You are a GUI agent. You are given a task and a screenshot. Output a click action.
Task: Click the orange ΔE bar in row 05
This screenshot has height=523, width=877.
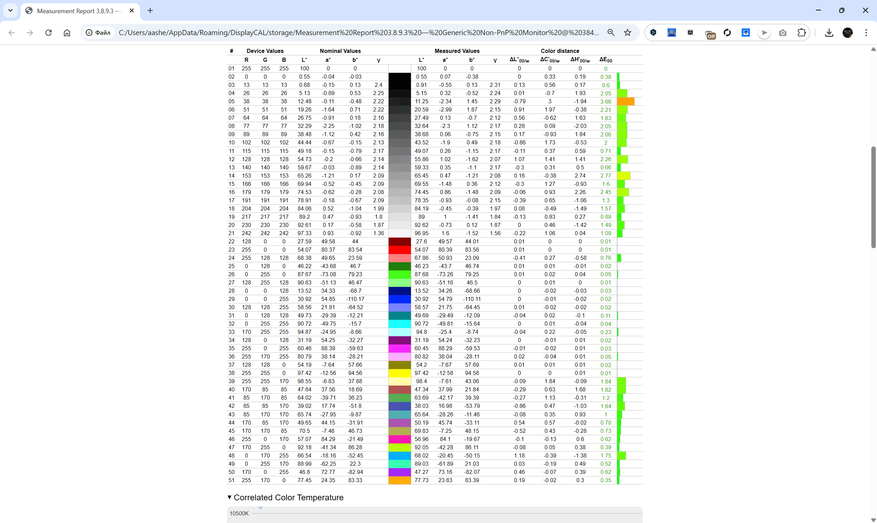[625, 101]
